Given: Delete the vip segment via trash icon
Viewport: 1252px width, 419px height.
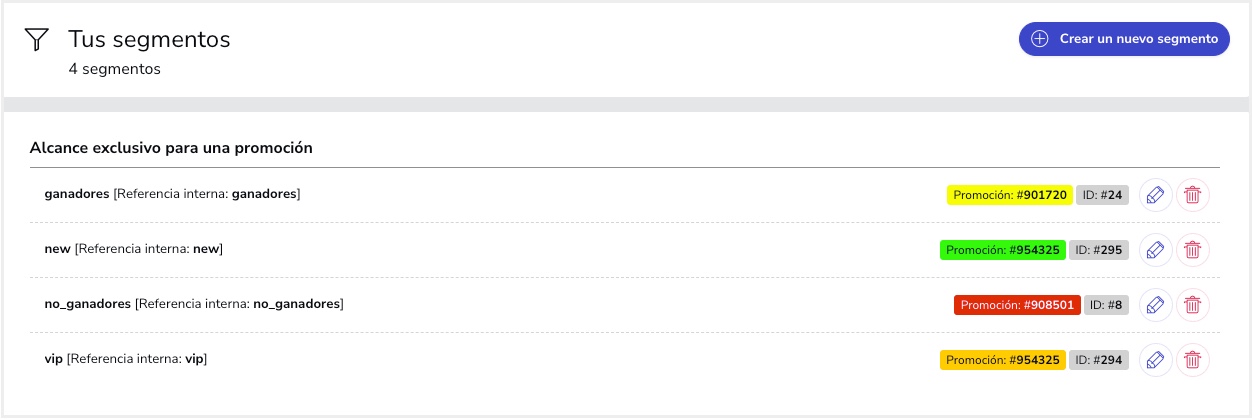Looking at the screenshot, I should point(1192,360).
